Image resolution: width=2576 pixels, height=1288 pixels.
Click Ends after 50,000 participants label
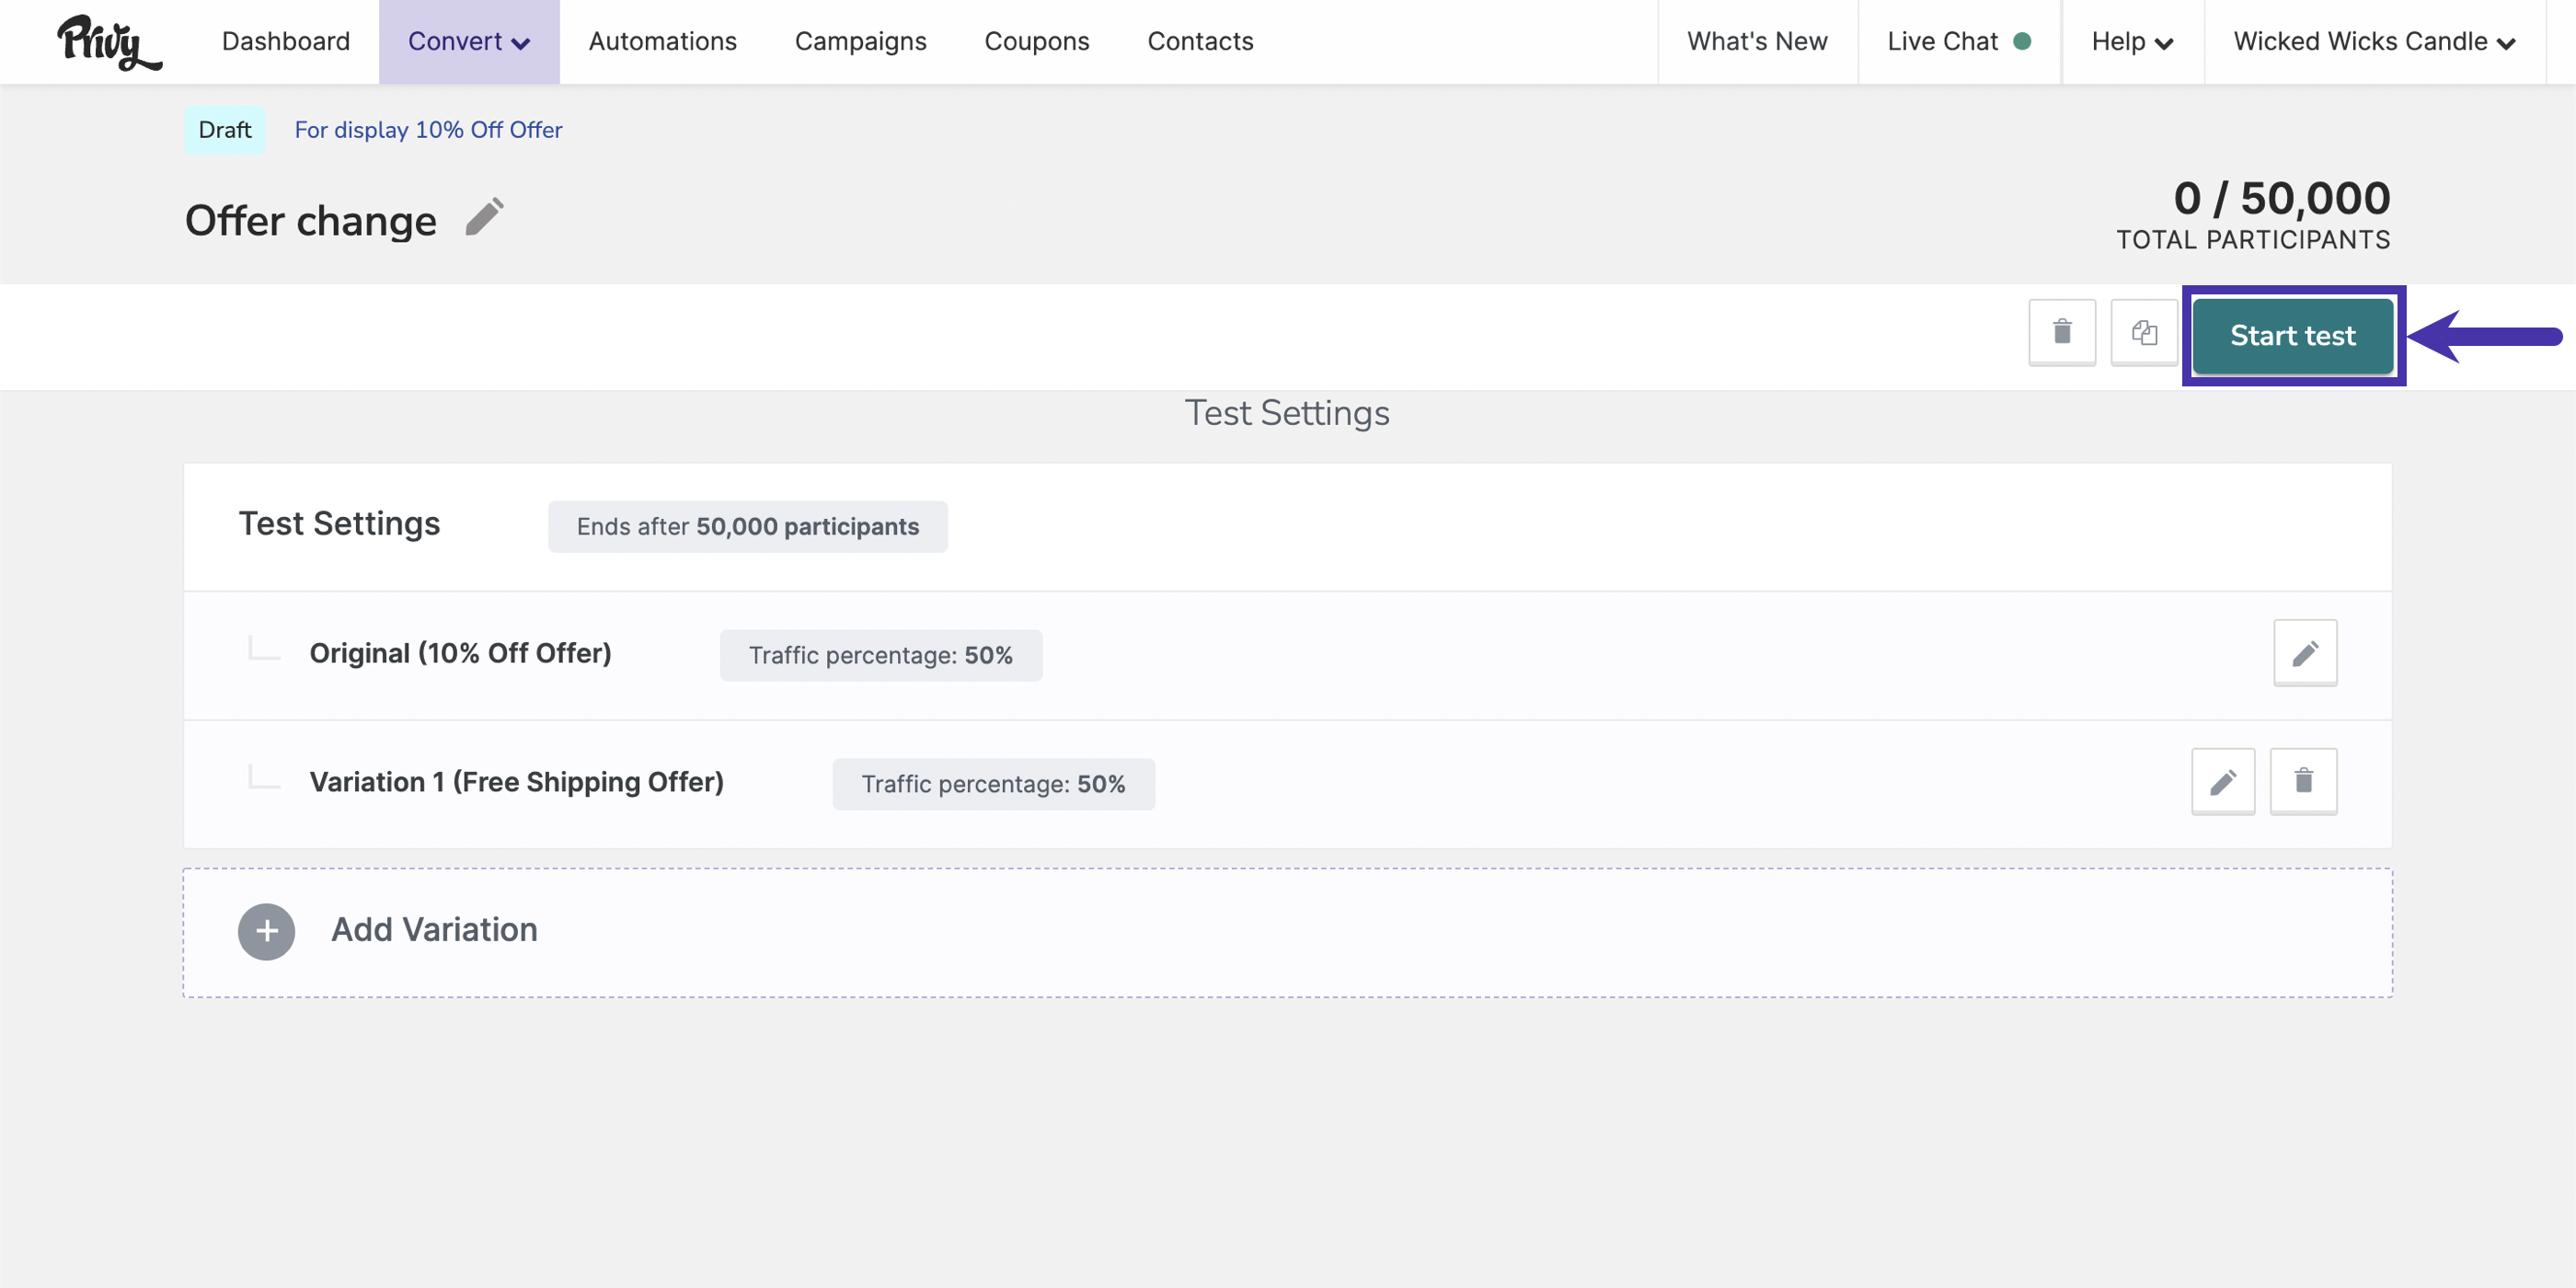click(748, 526)
